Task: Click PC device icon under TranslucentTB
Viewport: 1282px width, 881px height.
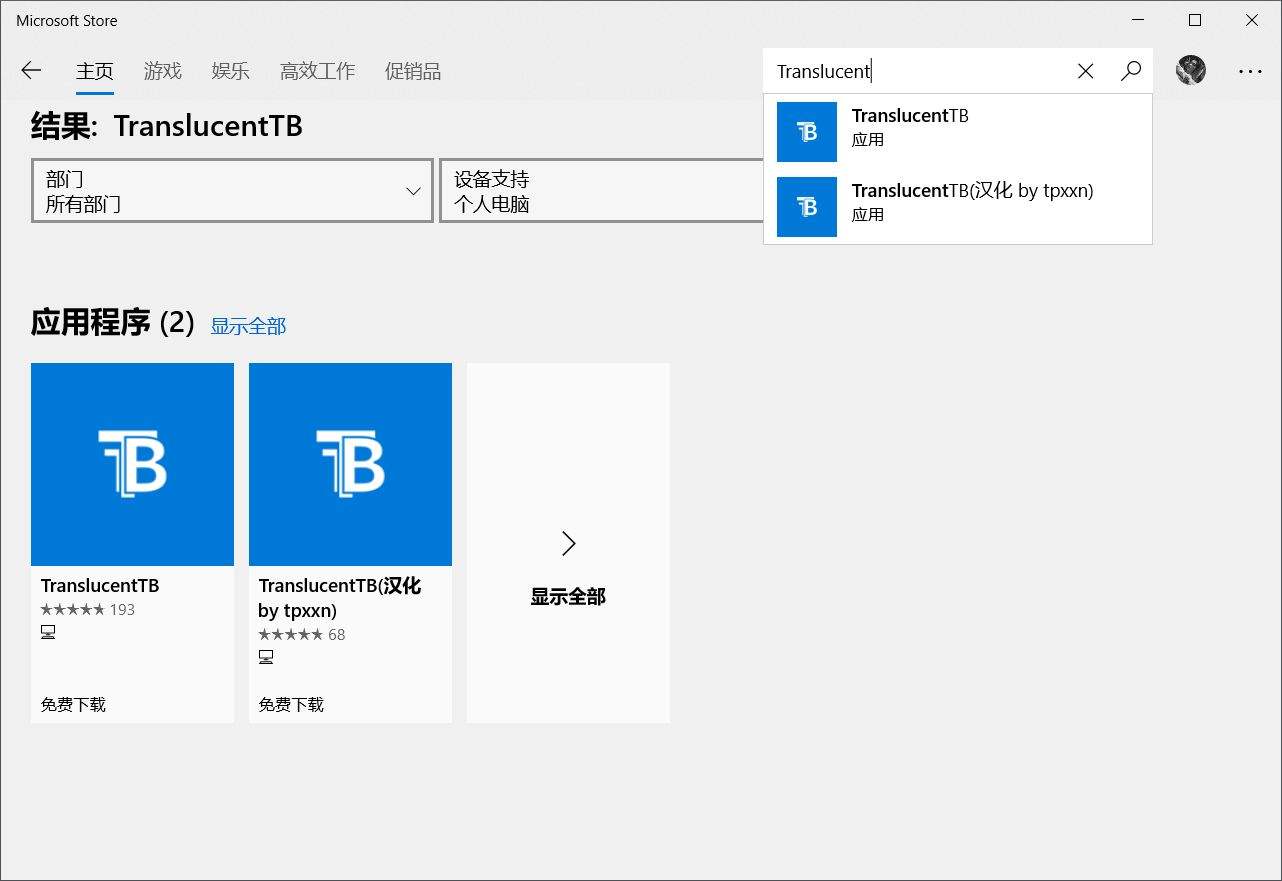Action: (48, 632)
